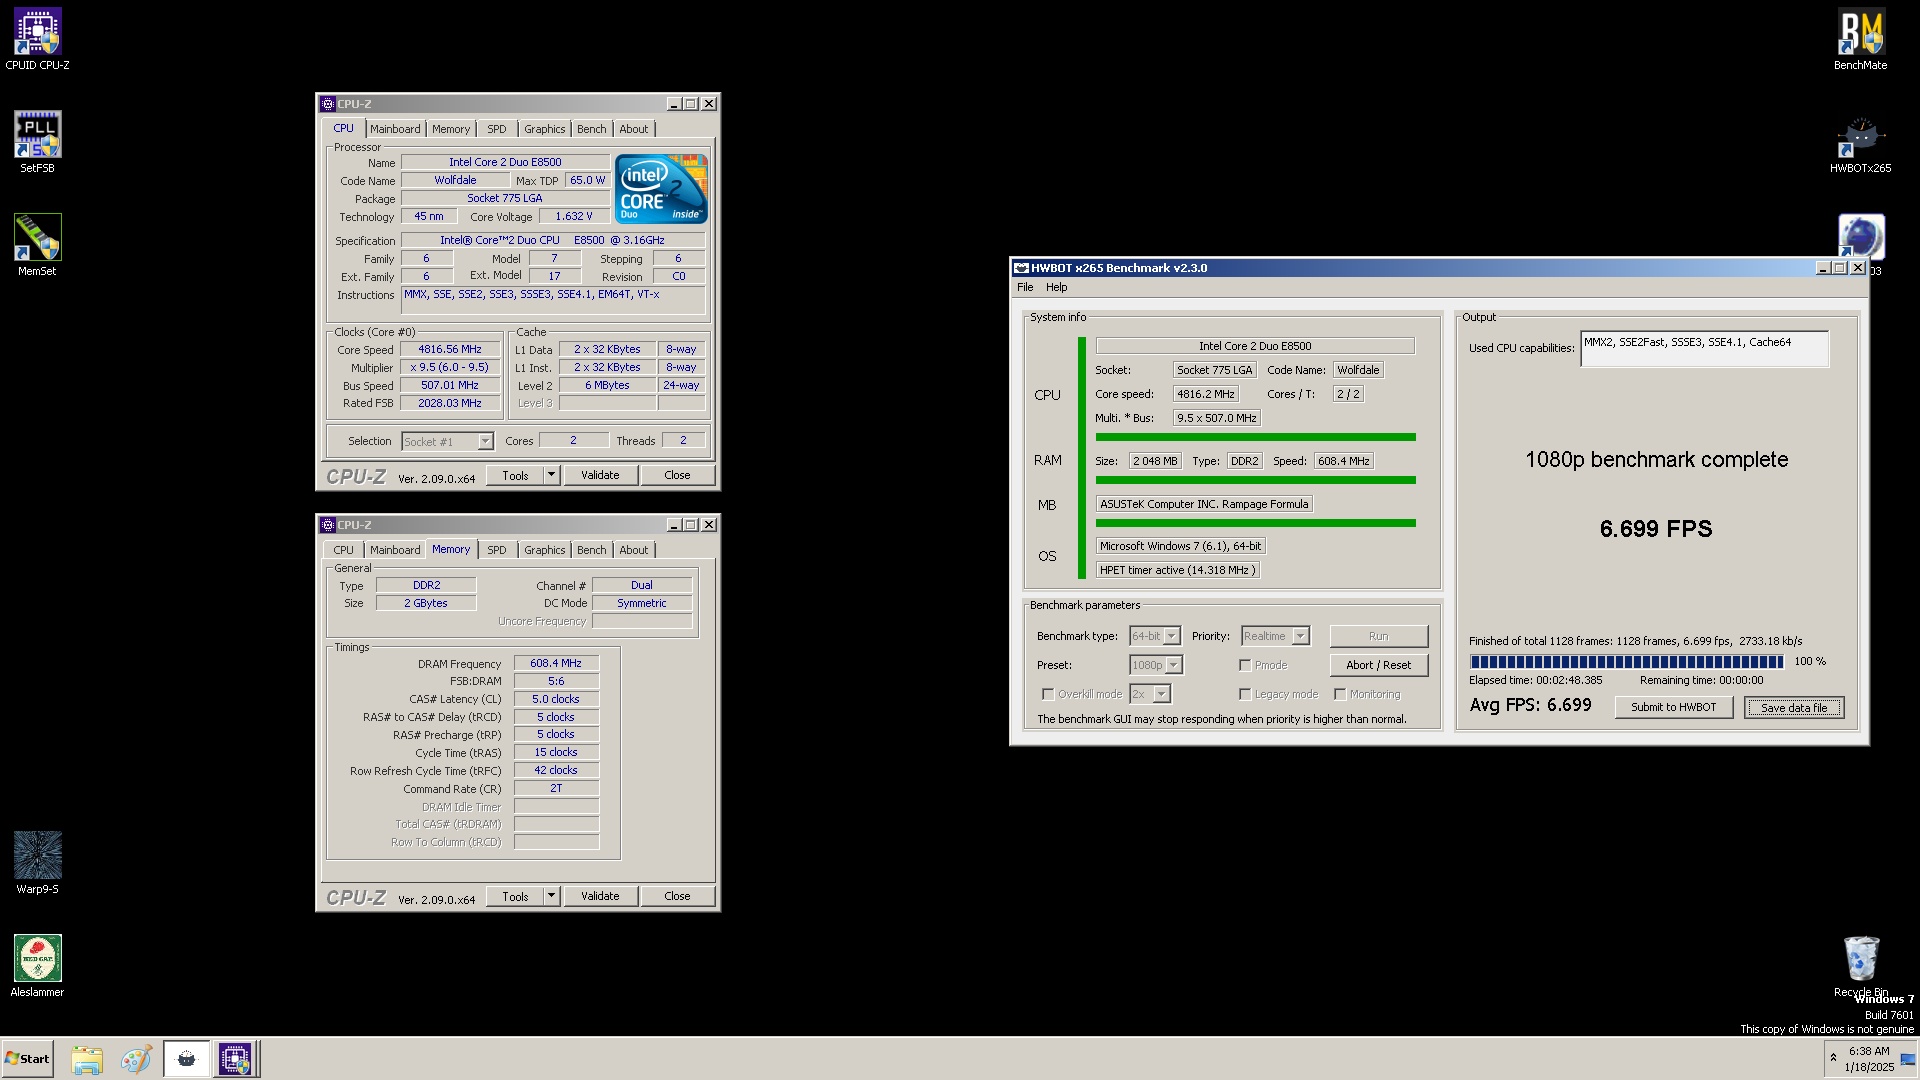Image resolution: width=1920 pixels, height=1080 pixels.
Task: Switch to Mainboard tab in top CPU-Z
Action: (x=395, y=129)
